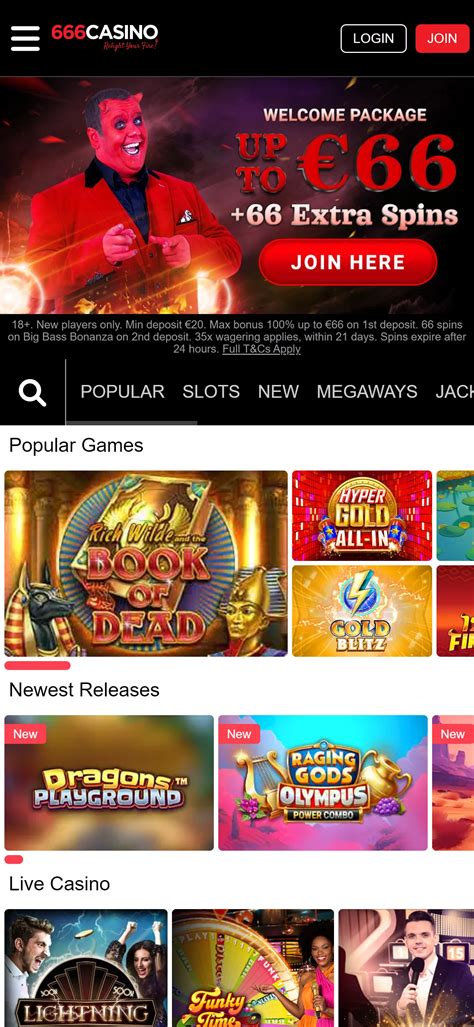Image resolution: width=474 pixels, height=1027 pixels.
Task: Open the Funky Time live game
Action: tap(253, 968)
